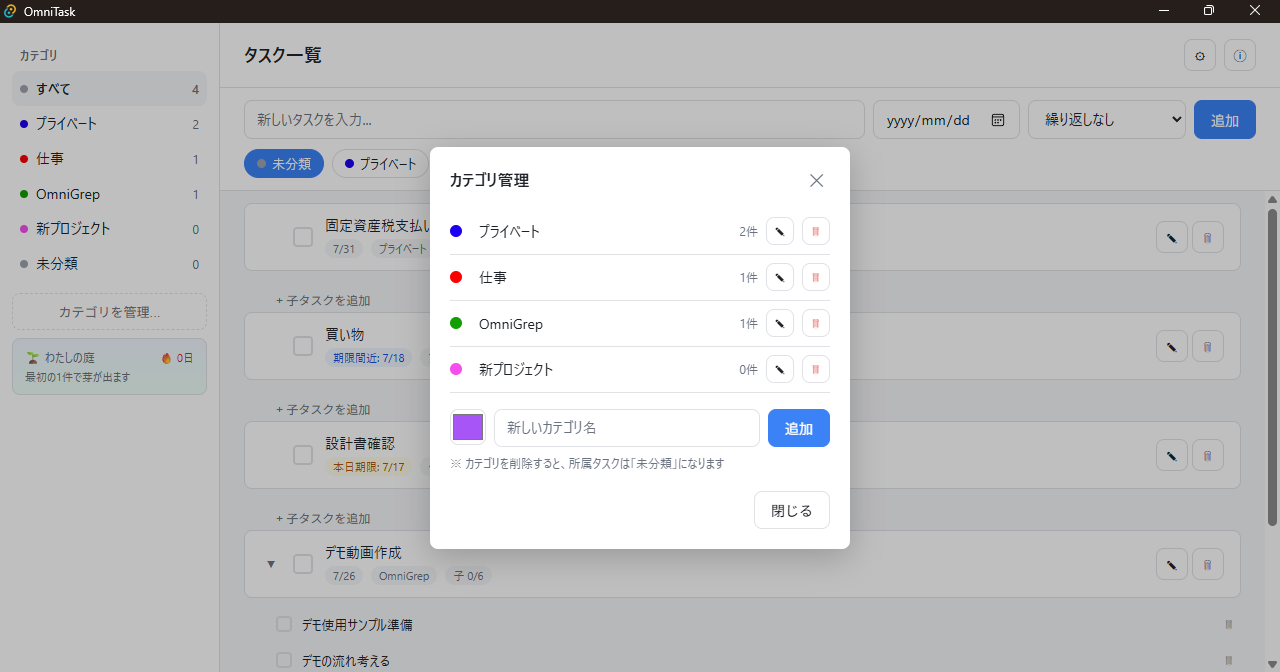Click the 7/26 date tag
The image size is (1280, 672).
coord(344,576)
